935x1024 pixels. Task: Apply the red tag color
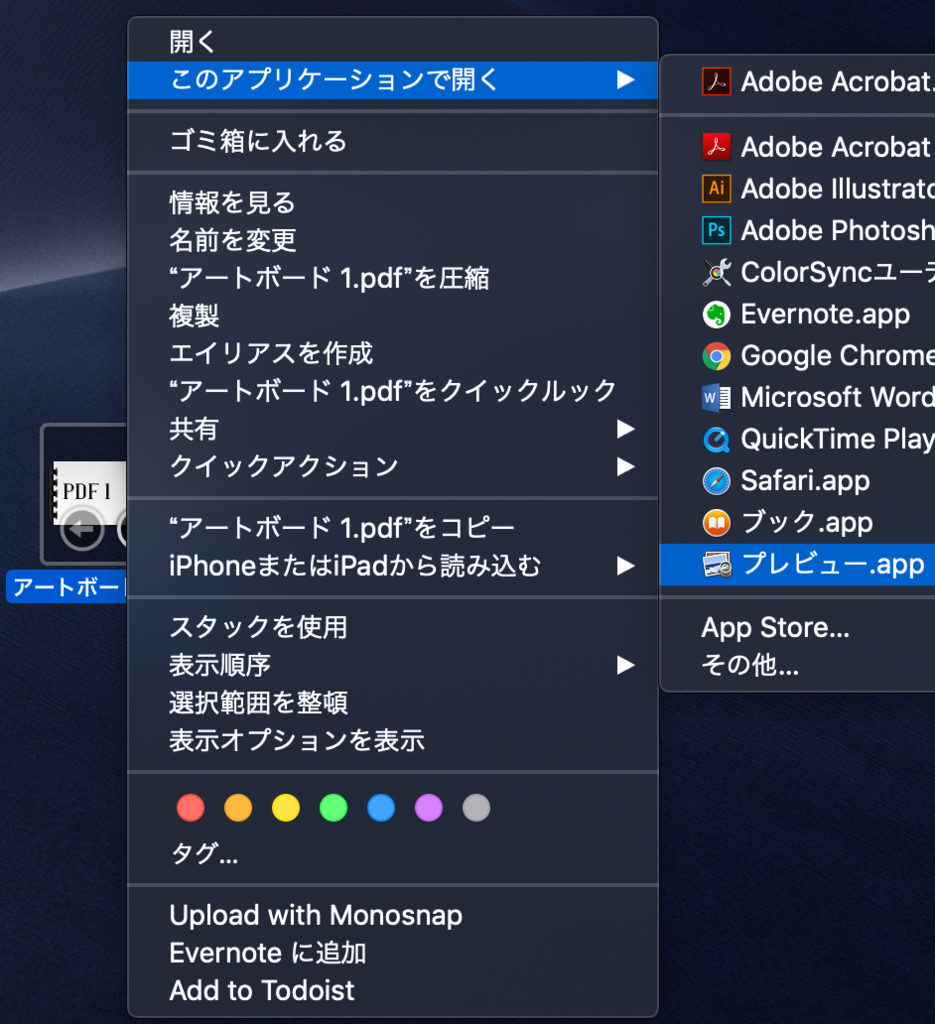pos(191,808)
